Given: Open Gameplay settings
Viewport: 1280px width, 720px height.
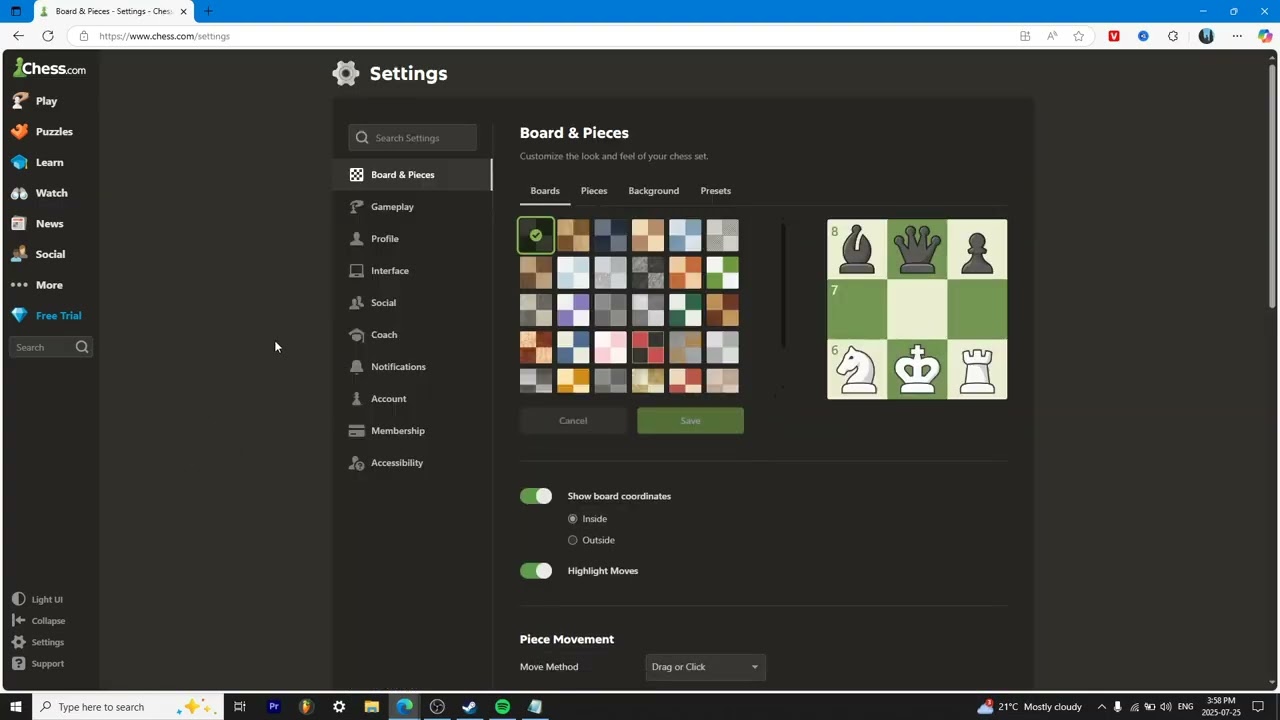Looking at the screenshot, I should click(412, 207).
